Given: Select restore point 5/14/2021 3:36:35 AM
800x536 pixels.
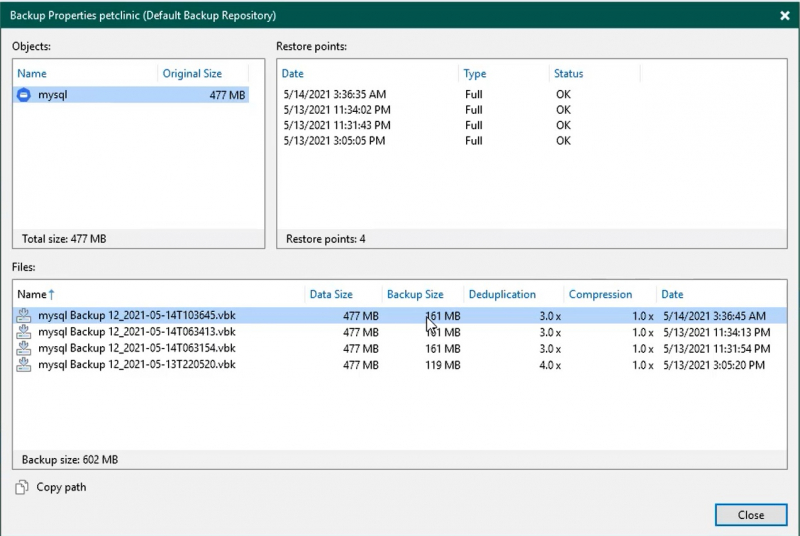Looking at the screenshot, I should pyautogui.click(x=335, y=94).
